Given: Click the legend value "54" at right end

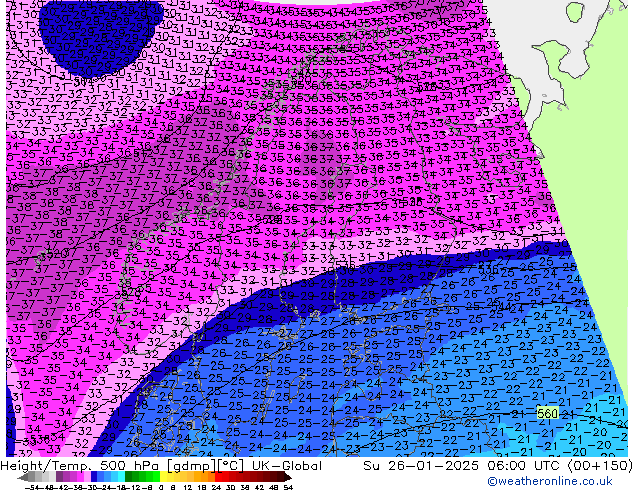Looking at the screenshot, I should tap(288, 488).
